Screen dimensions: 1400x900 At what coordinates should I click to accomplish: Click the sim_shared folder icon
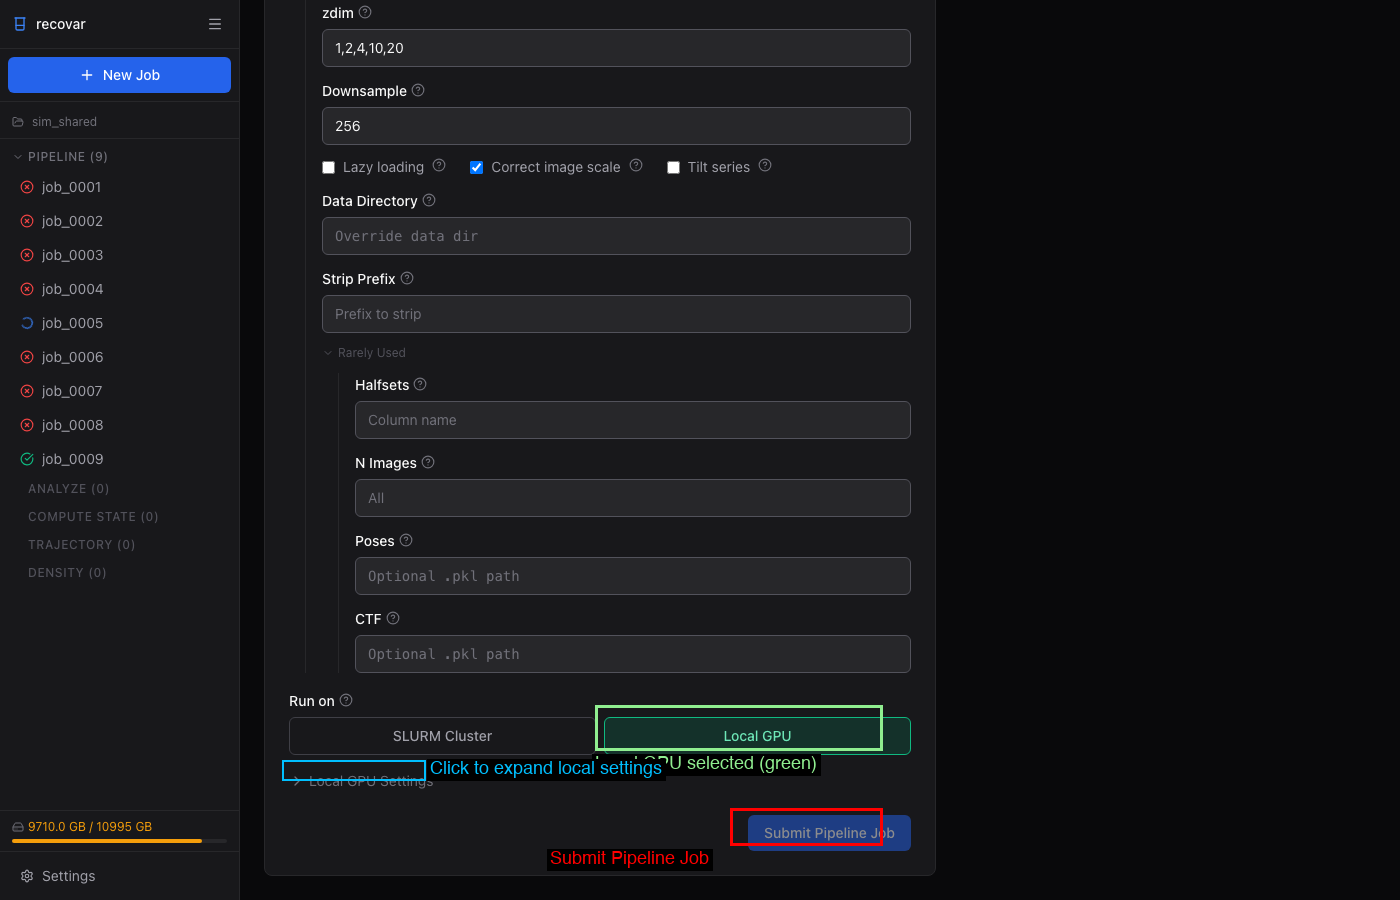[x=18, y=122]
